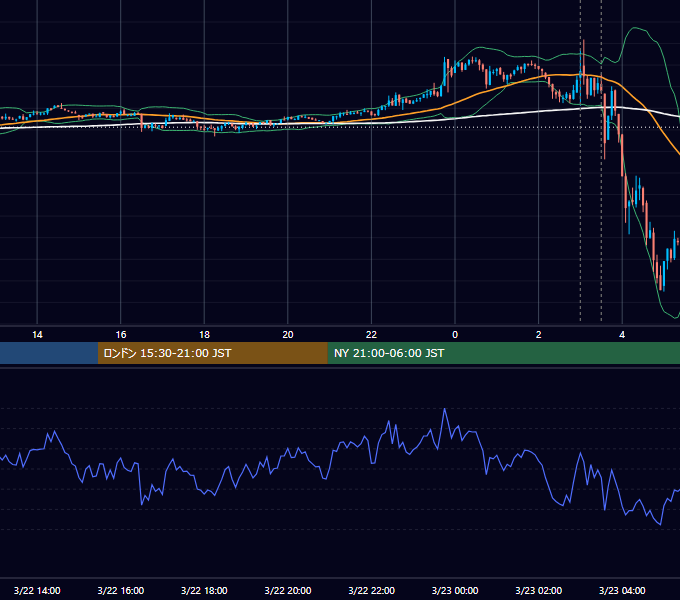Select the ロンドン 15:30-21:00 JST session bar
680x600 pixels.
(x=212, y=353)
